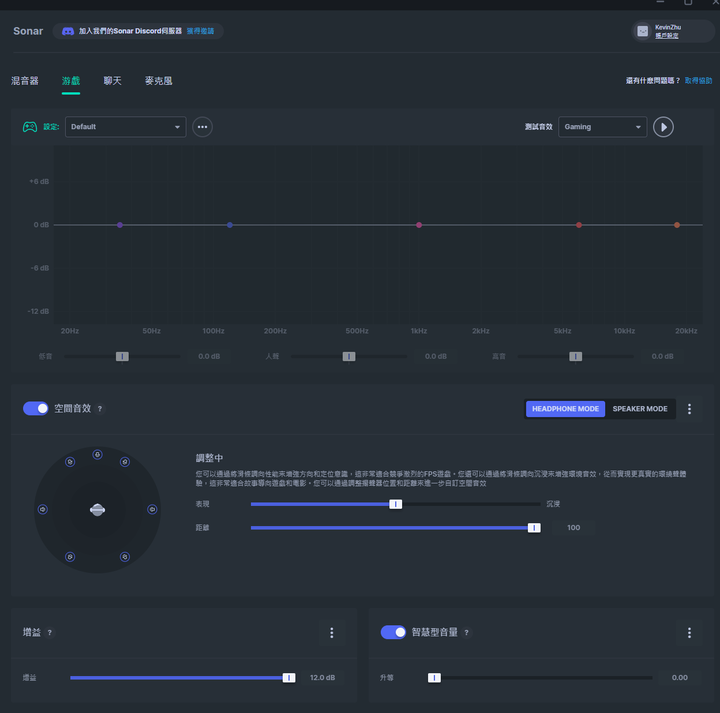Open the Default preset dropdown

pyautogui.click(x=125, y=127)
